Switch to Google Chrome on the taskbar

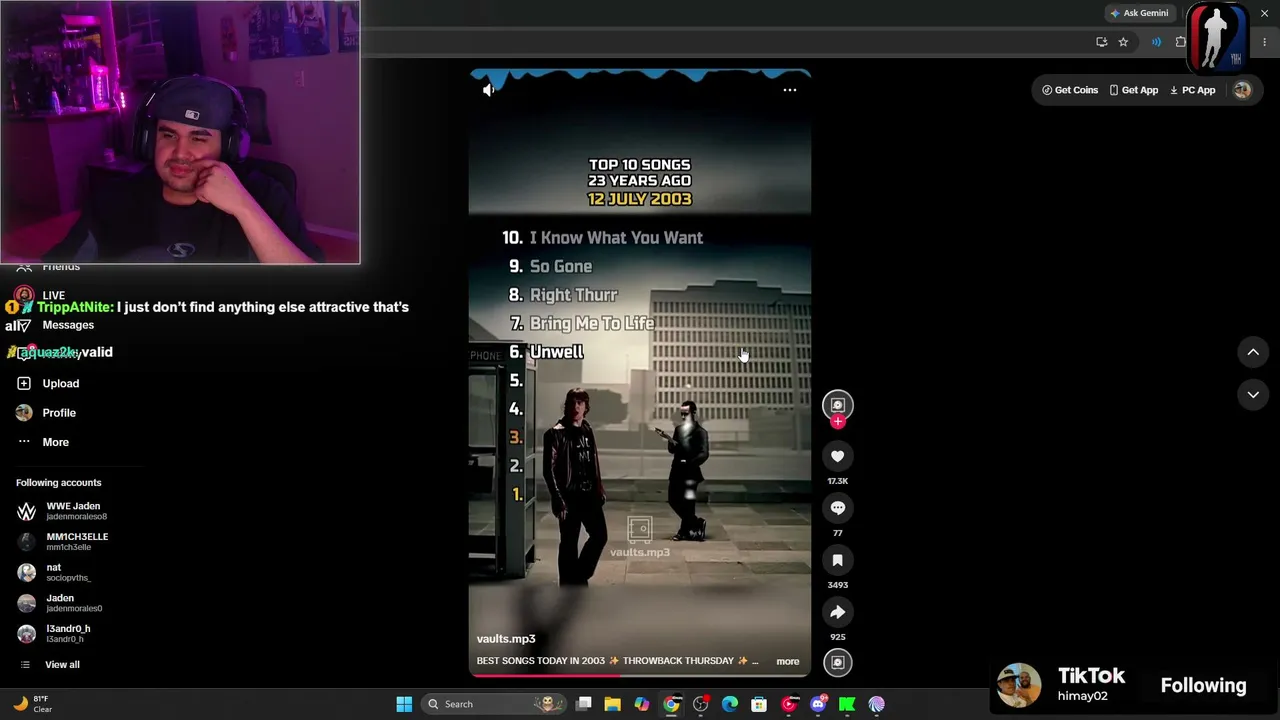(671, 704)
